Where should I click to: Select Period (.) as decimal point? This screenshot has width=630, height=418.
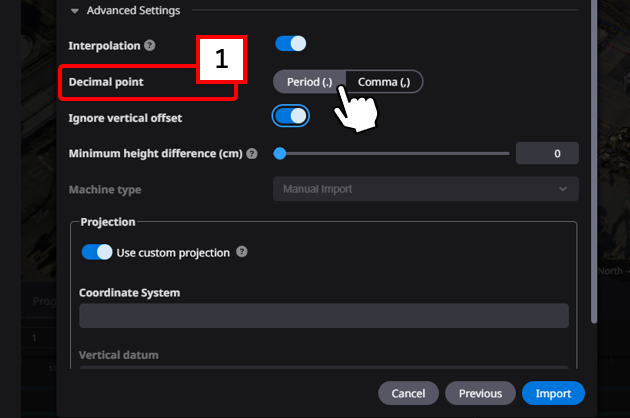(309, 81)
